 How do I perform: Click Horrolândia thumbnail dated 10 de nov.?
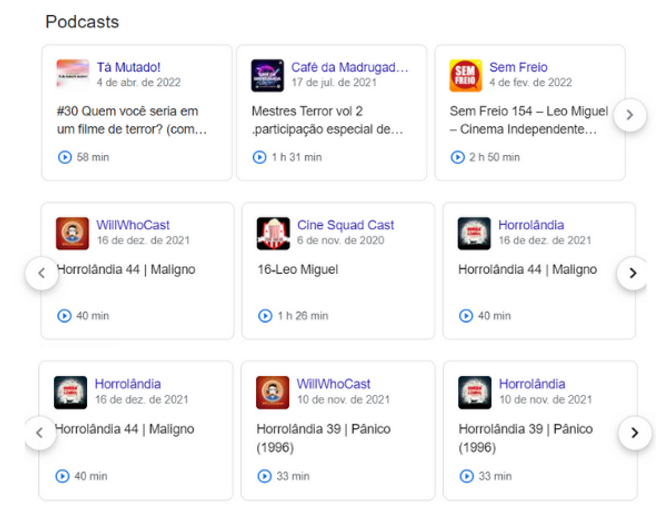(474, 392)
